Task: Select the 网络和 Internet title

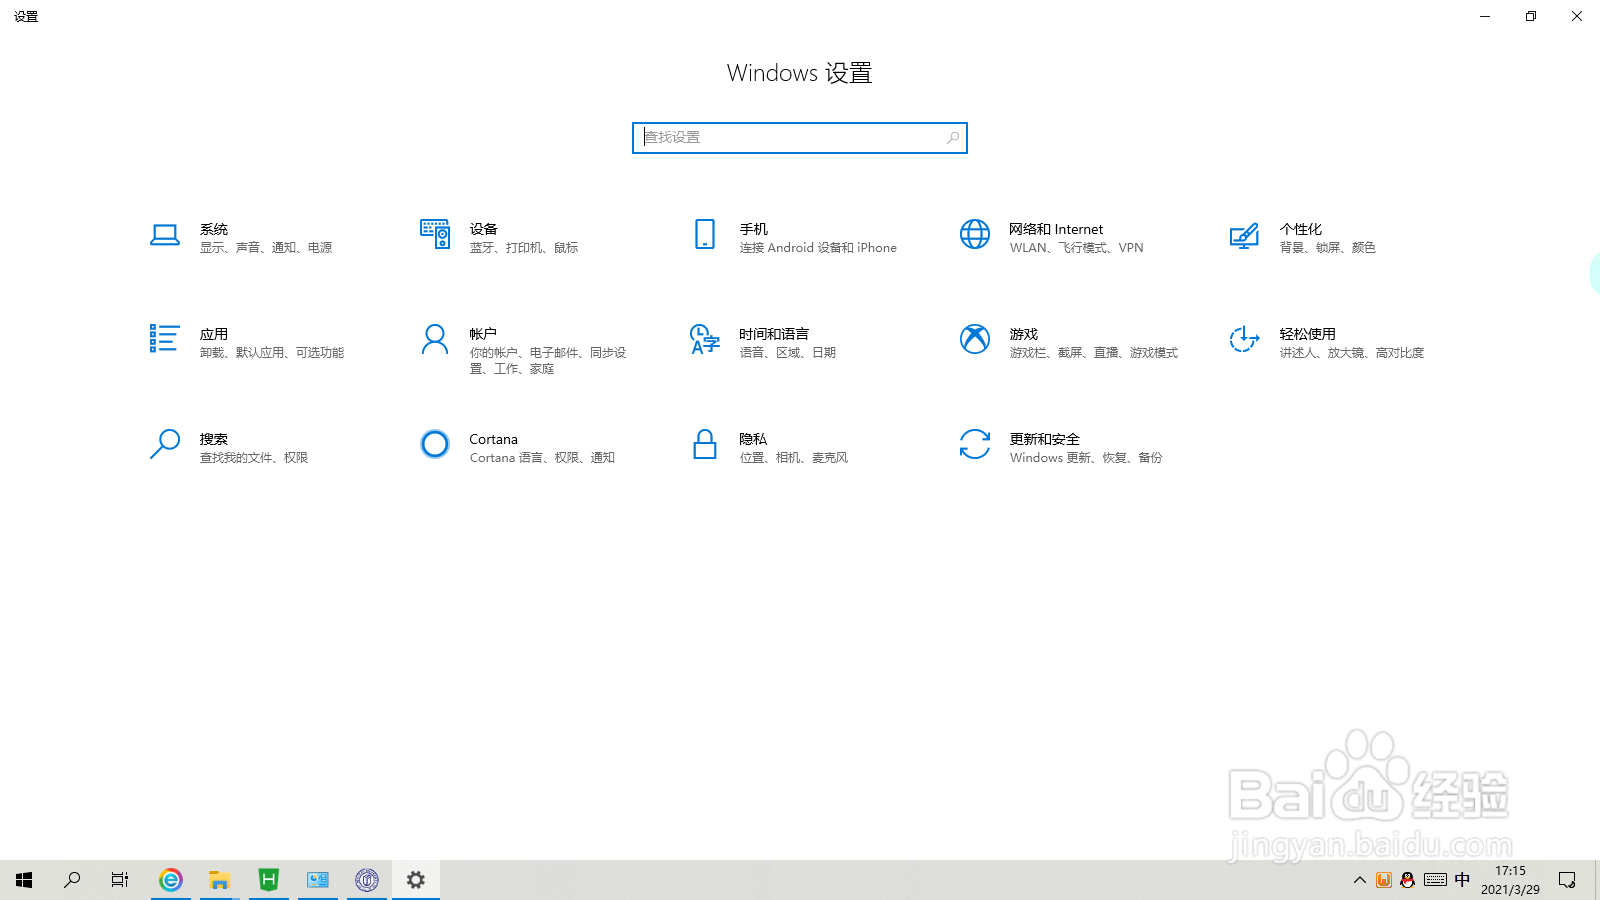Action: [1056, 229]
